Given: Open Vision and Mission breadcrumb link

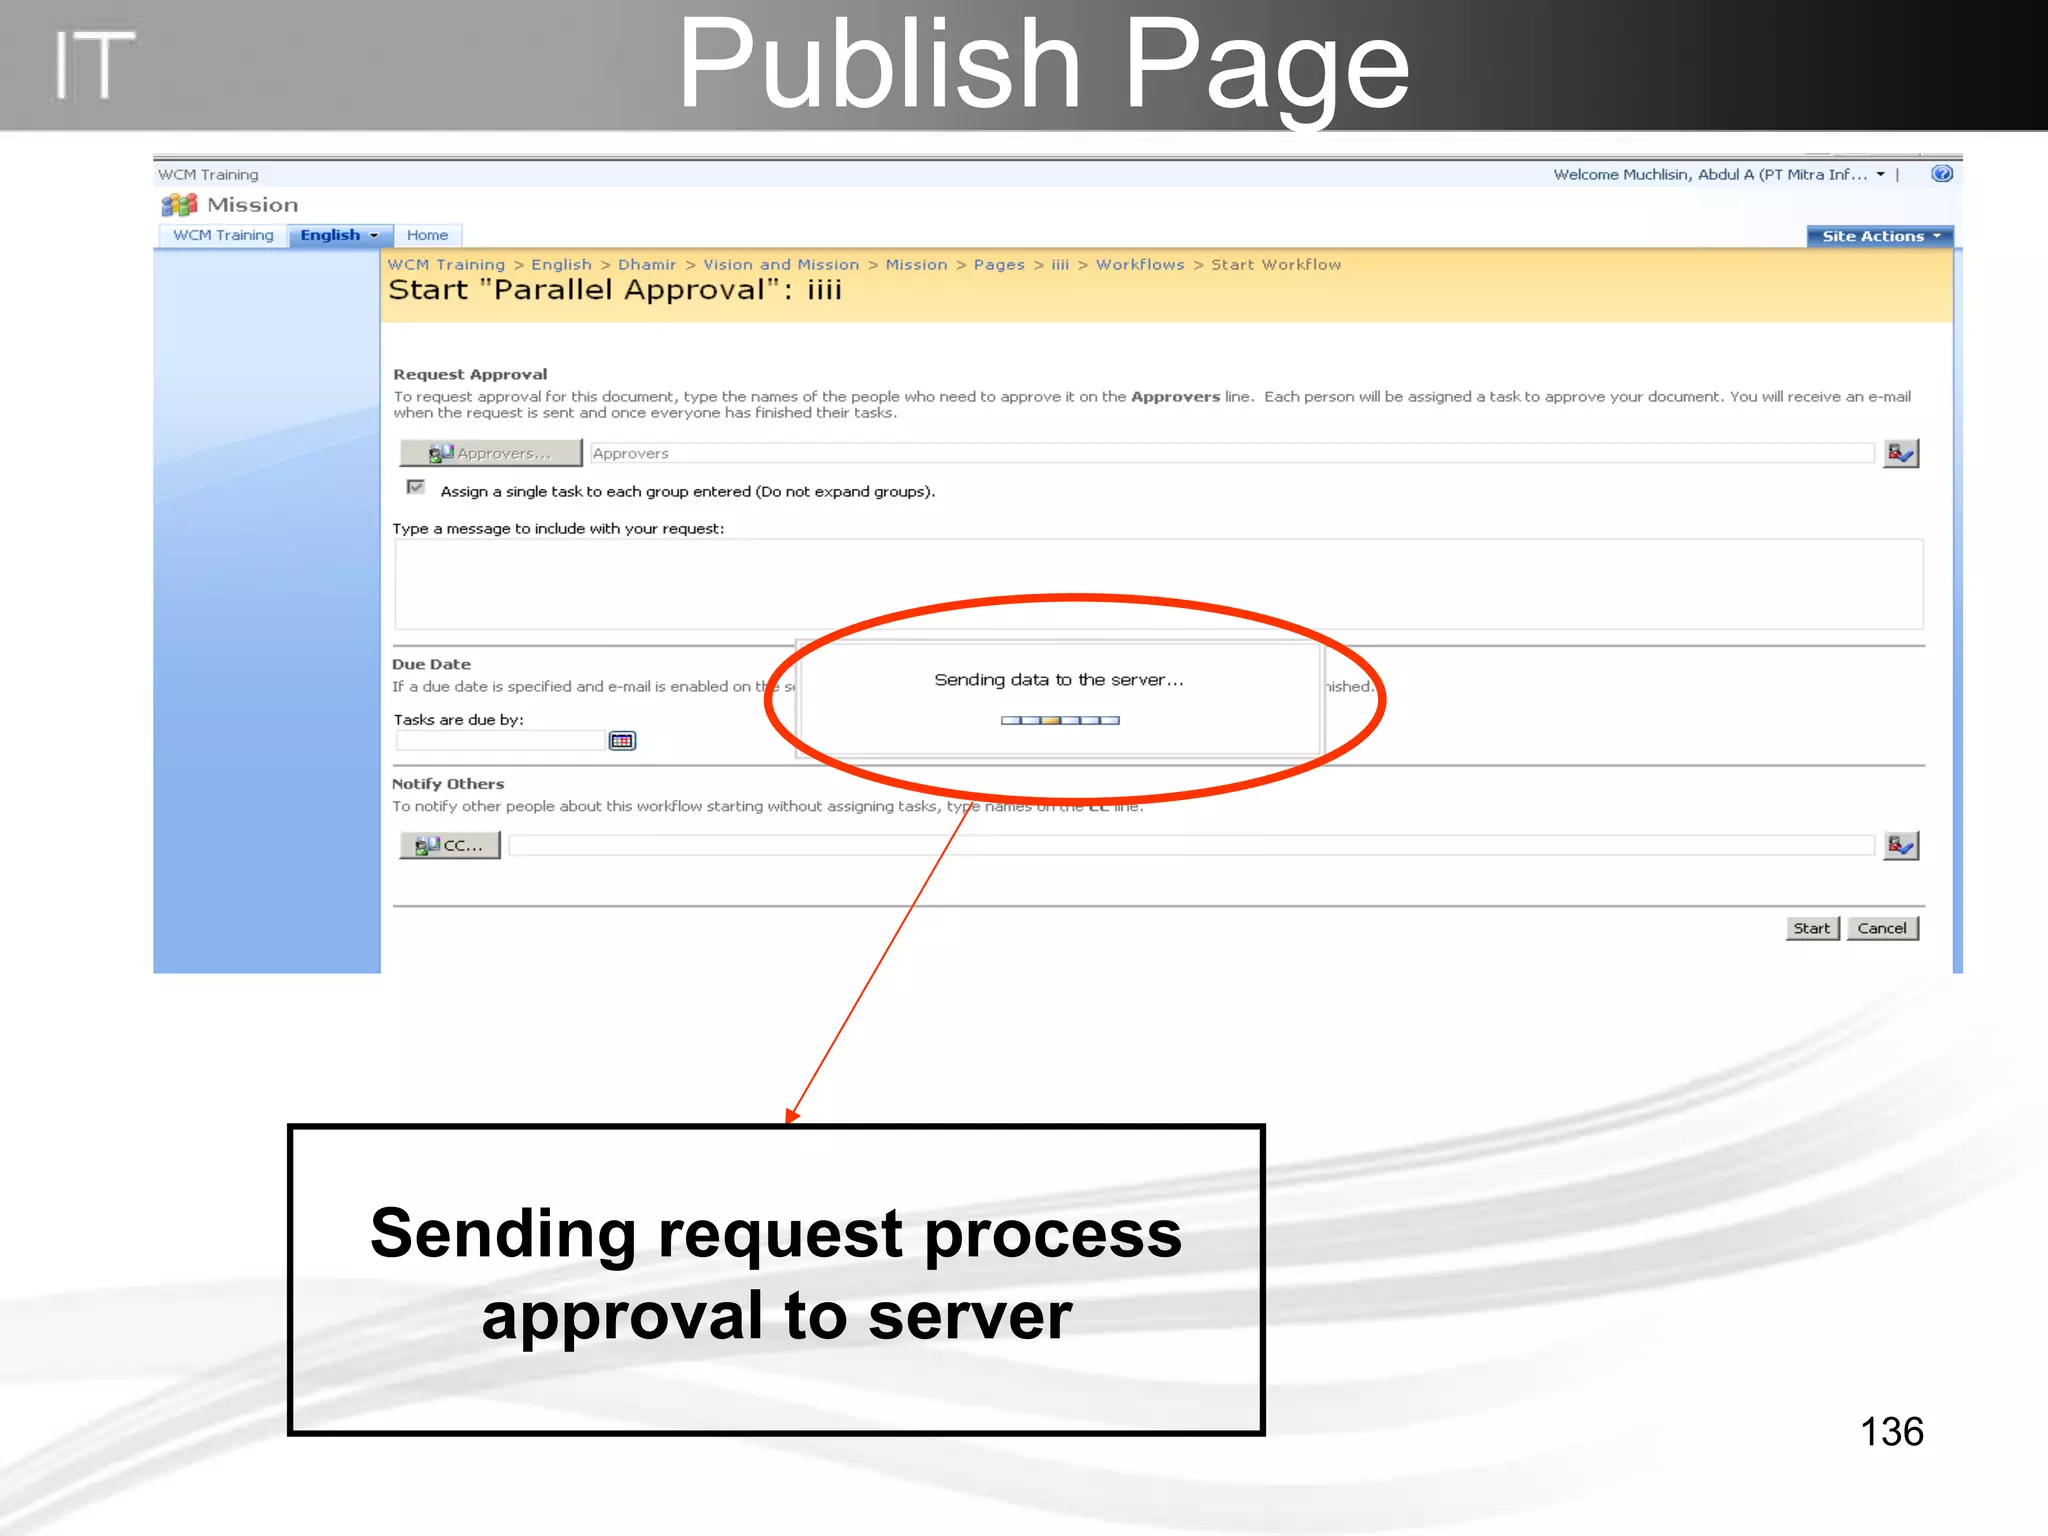Looking at the screenshot, I should coord(781,265).
